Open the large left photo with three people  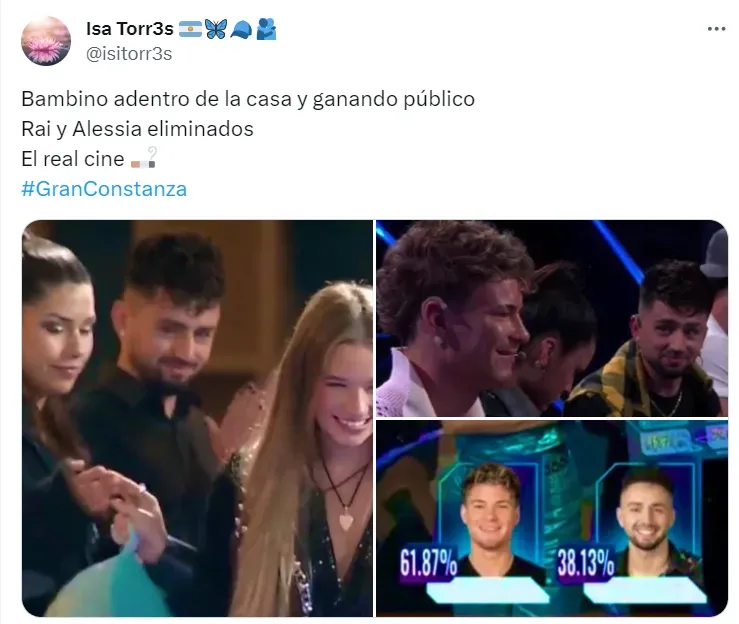[197, 418]
